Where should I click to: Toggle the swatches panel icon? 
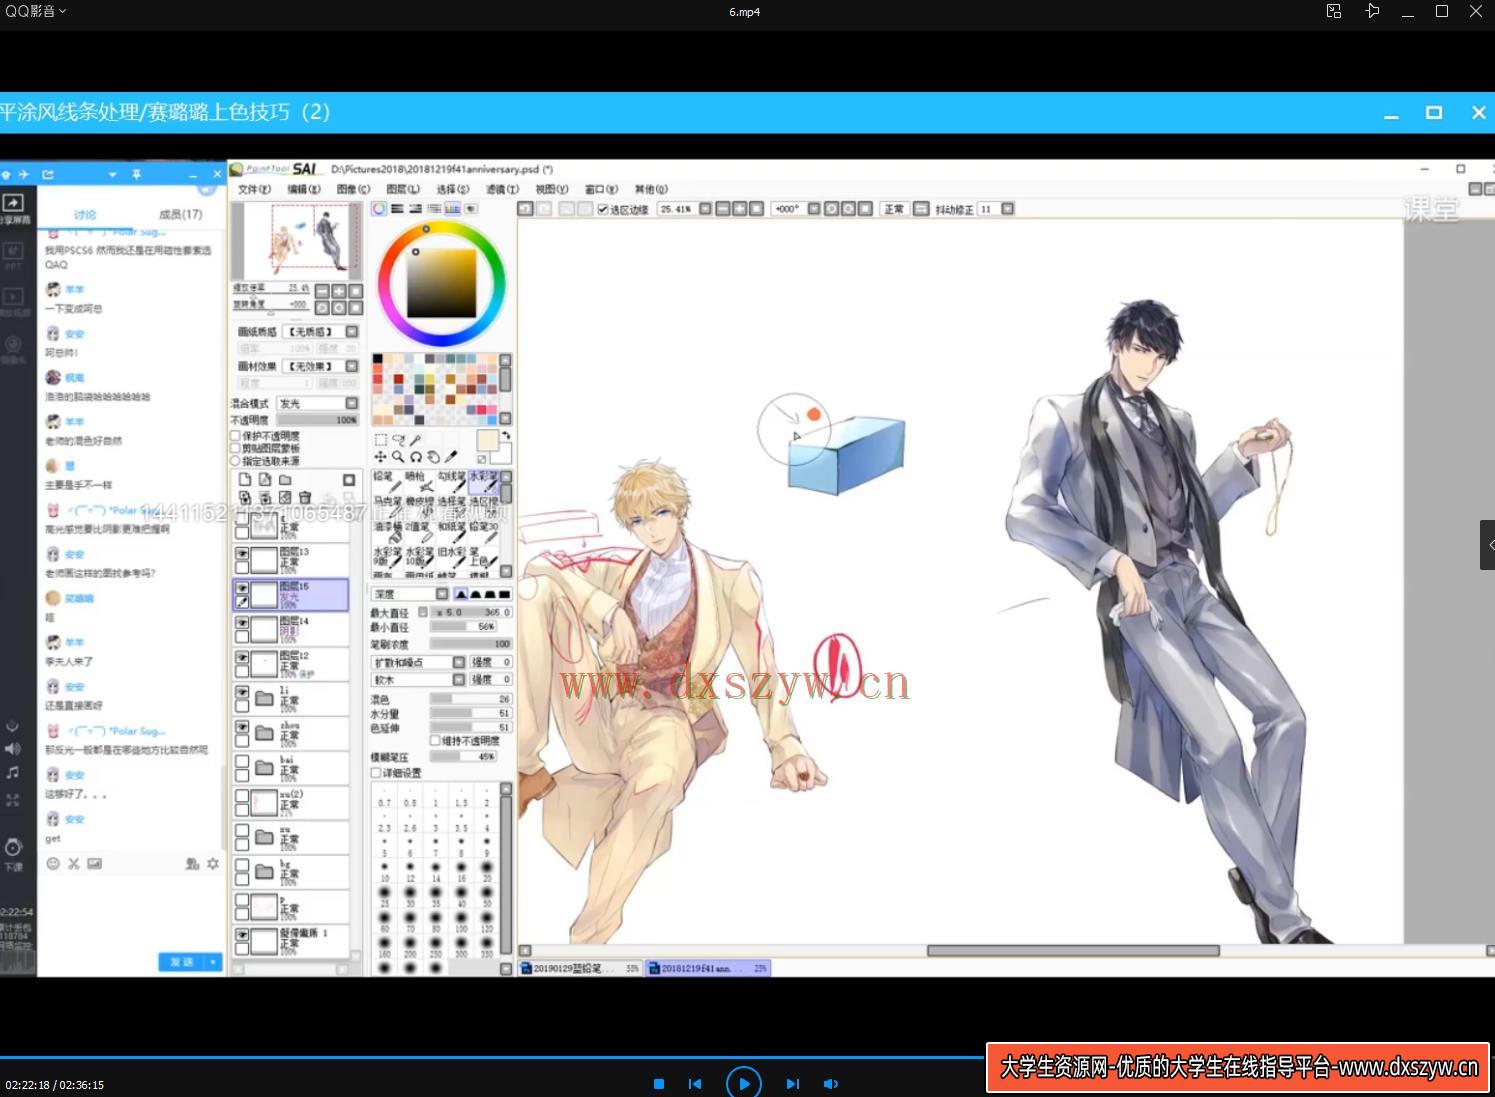(452, 209)
